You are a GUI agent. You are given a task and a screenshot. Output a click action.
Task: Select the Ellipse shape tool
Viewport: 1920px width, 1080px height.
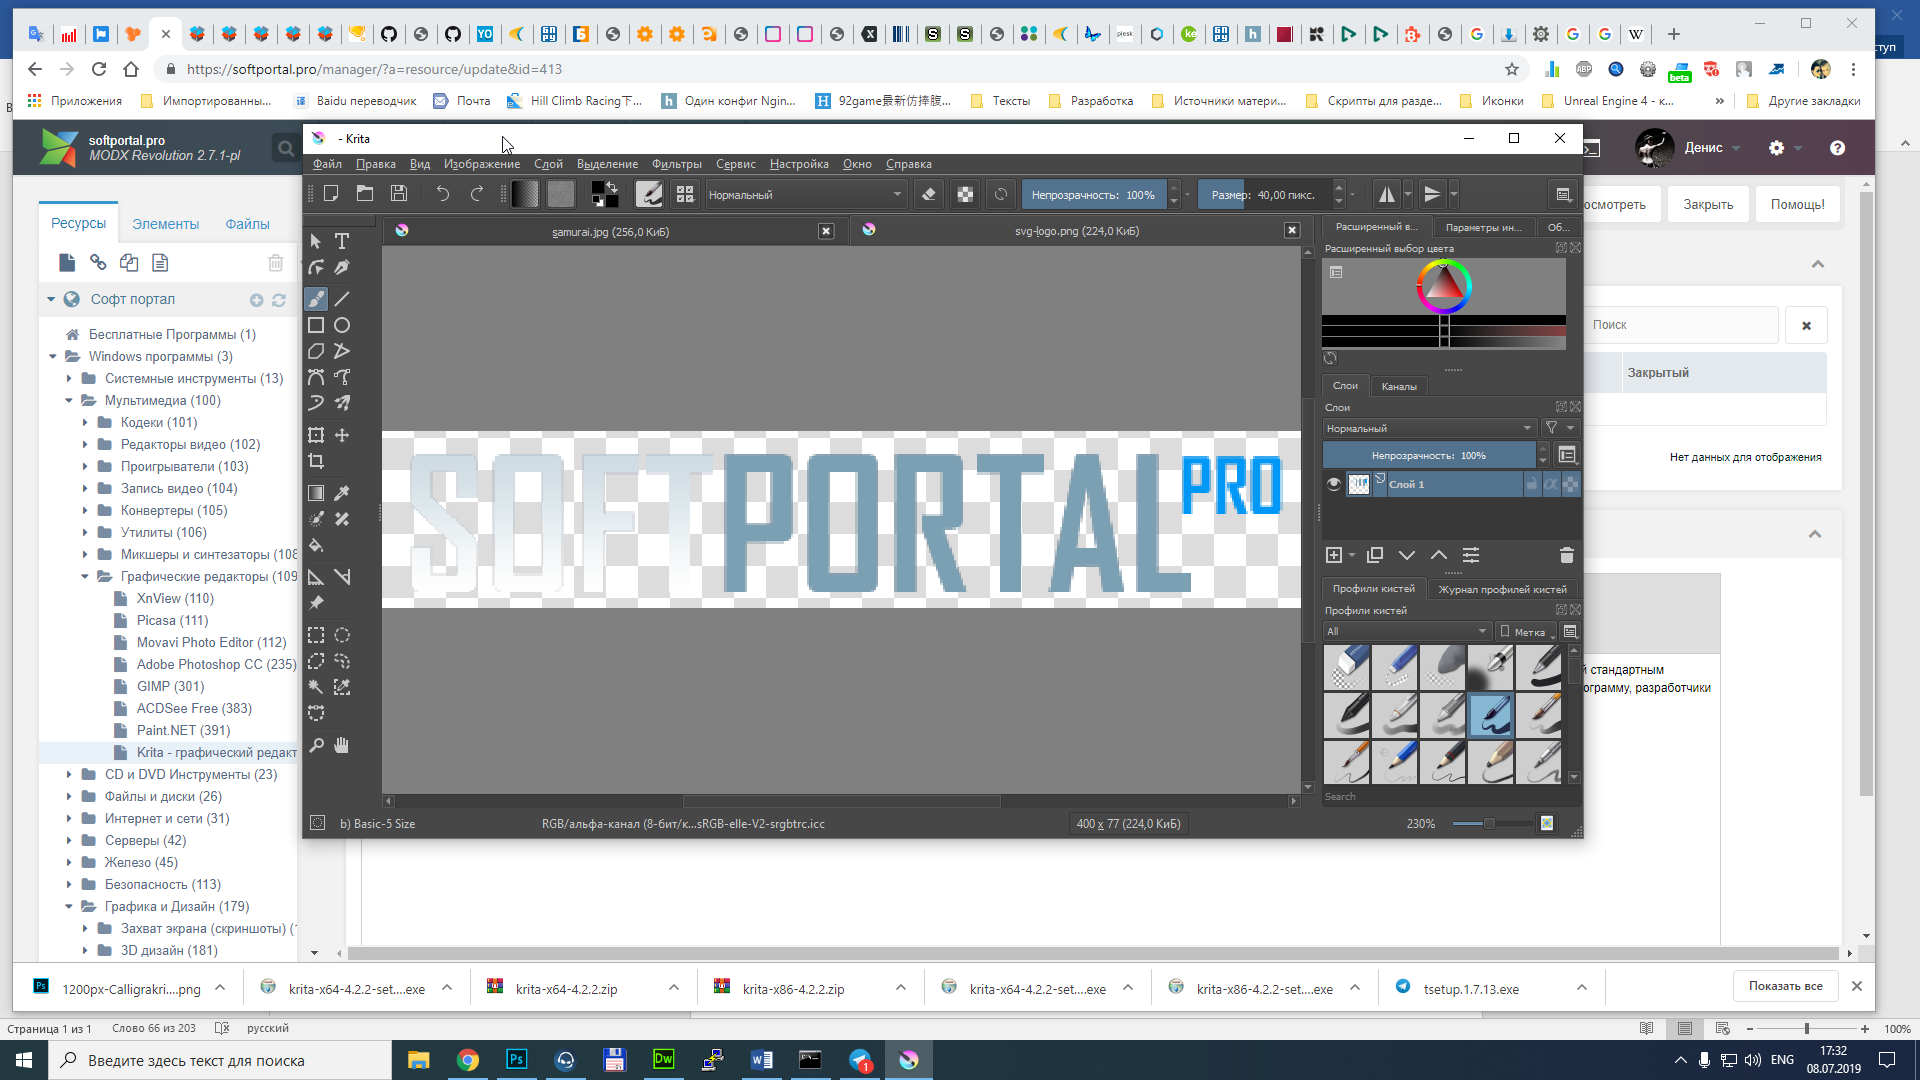342,325
